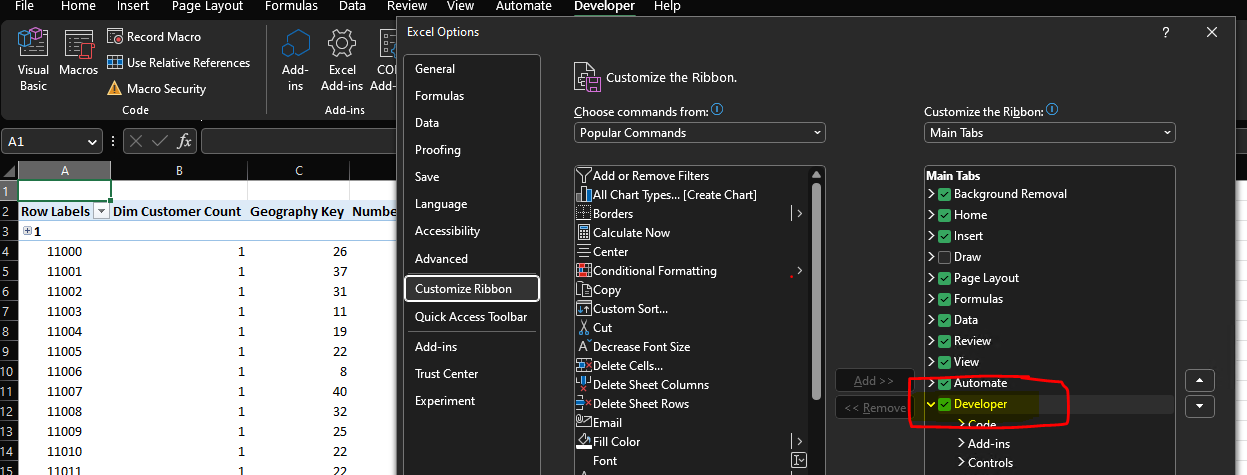The width and height of the screenshot is (1247, 475).
Task: Open the Visual Basic editor icon
Action: (x=33, y=44)
